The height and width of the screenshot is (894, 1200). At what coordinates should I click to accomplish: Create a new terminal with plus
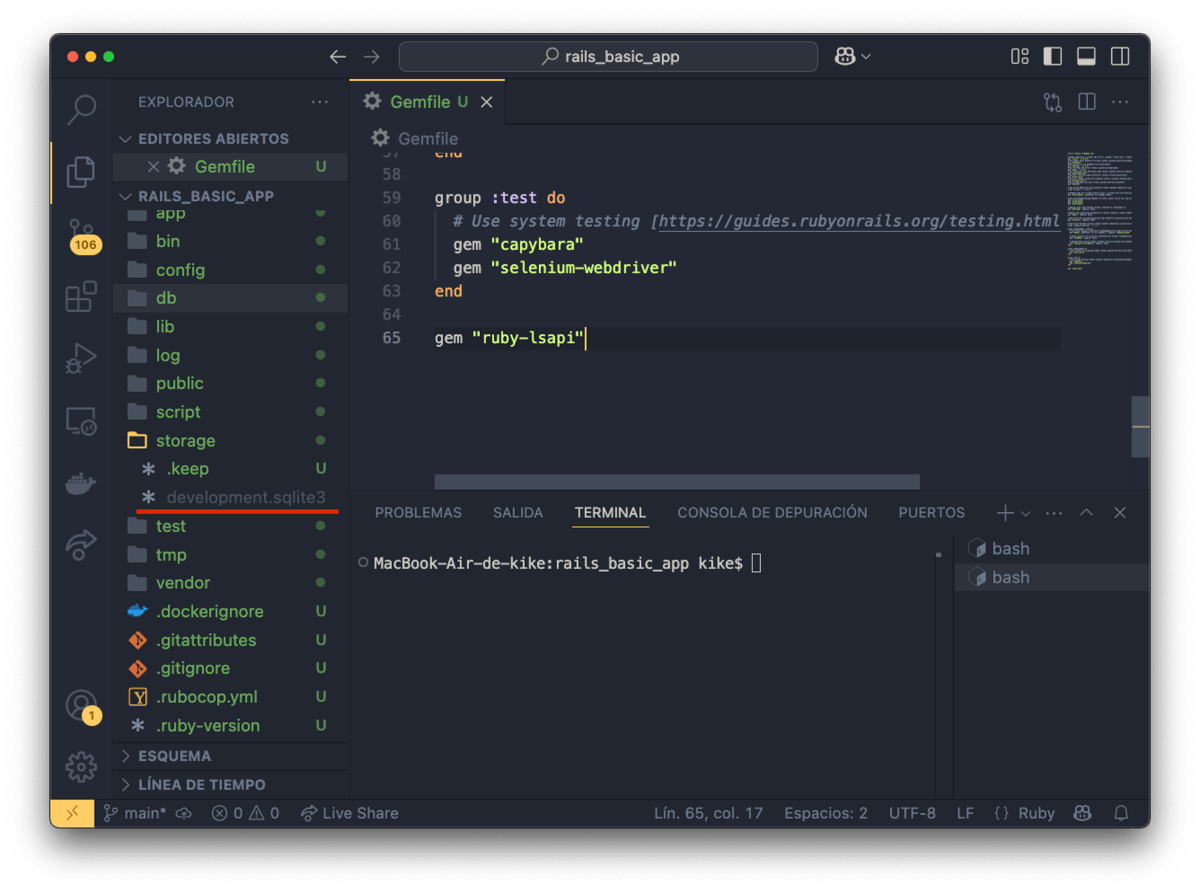click(1005, 513)
